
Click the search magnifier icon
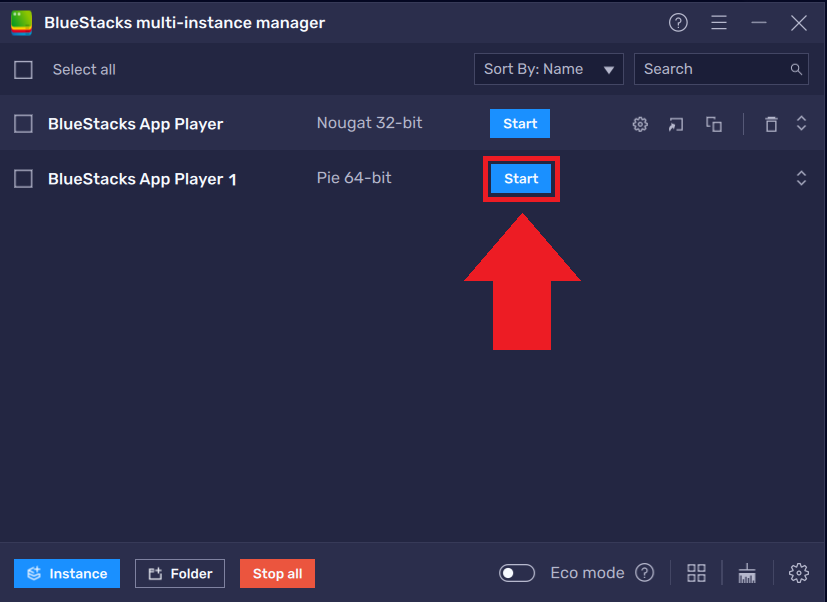796,69
